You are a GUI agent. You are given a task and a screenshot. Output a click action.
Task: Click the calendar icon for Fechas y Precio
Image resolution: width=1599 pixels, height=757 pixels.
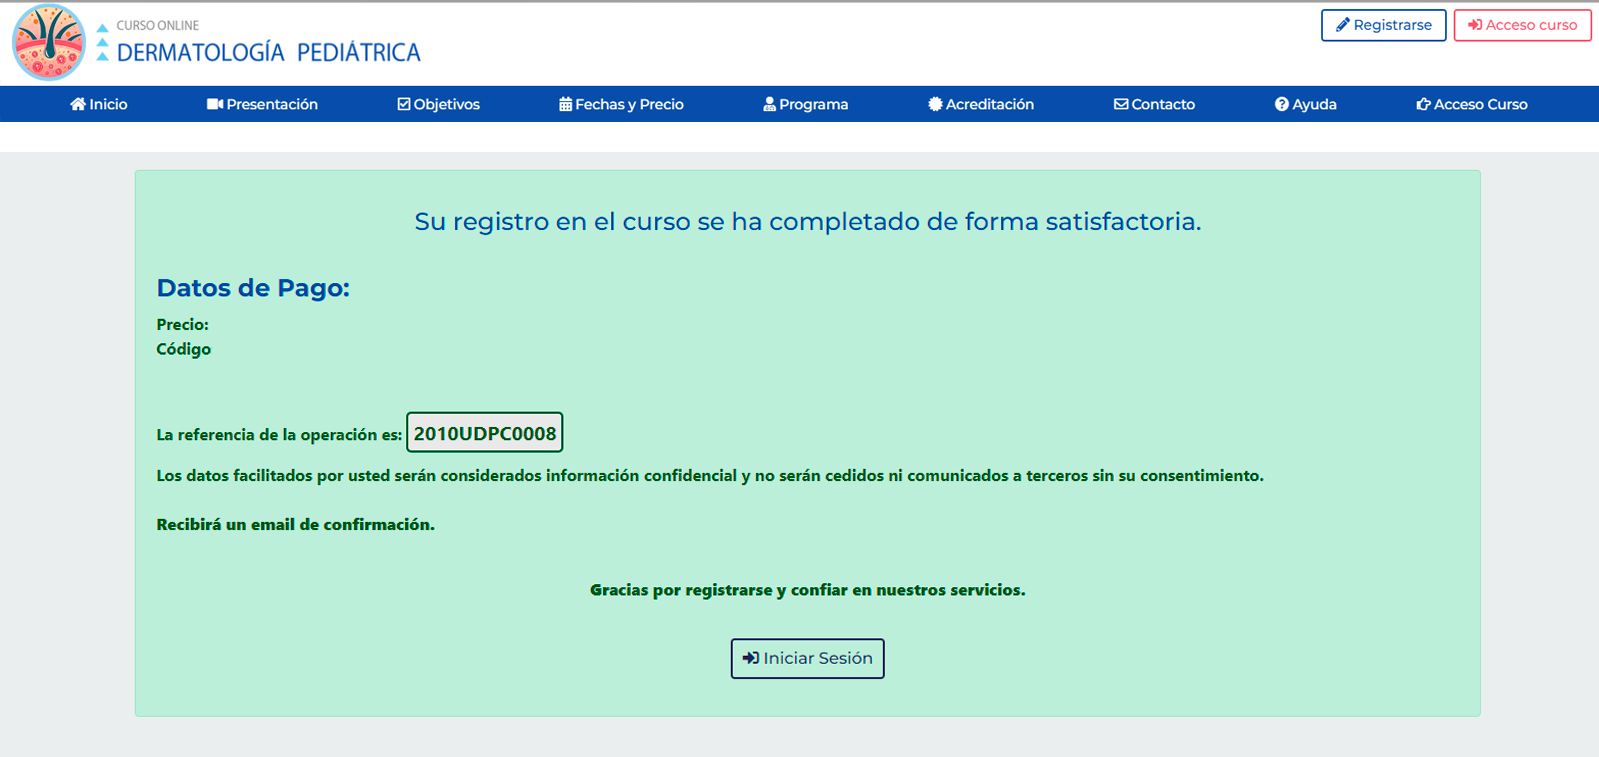coord(565,104)
